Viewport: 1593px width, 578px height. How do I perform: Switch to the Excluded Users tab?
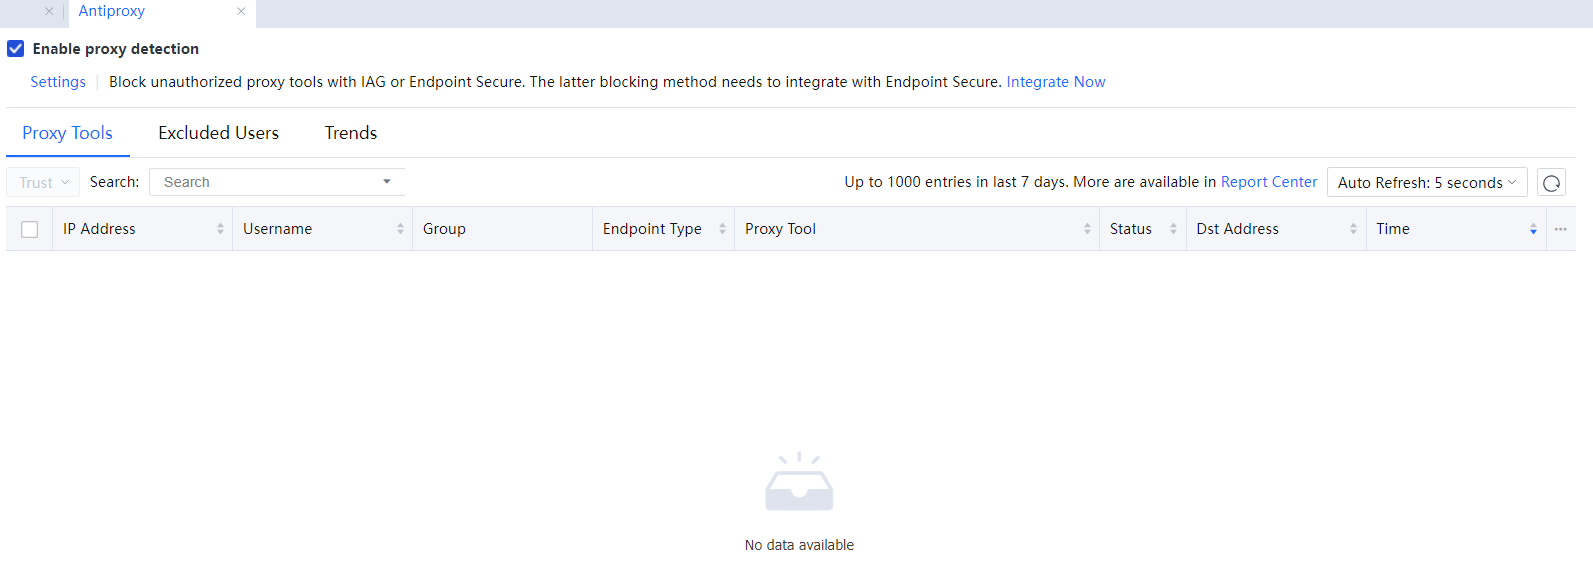click(218, 133)
